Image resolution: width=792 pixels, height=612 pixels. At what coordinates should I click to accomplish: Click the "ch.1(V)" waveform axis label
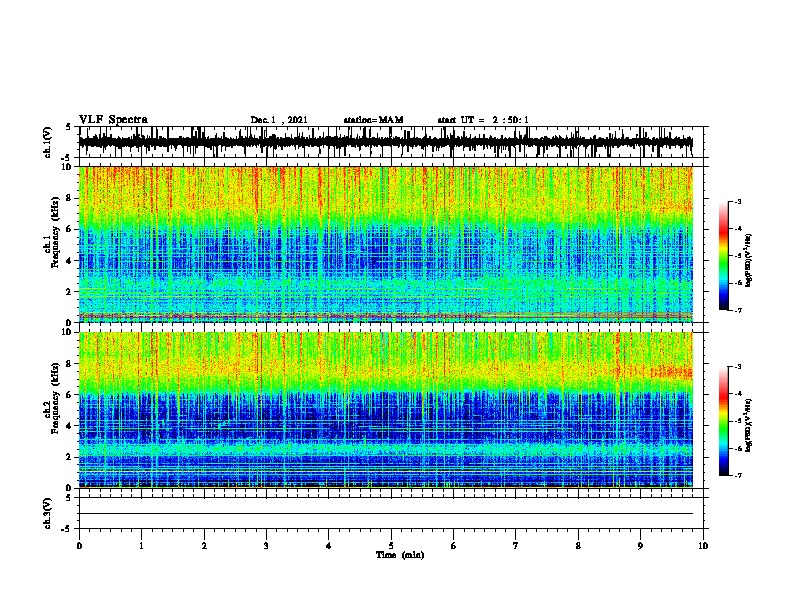click(x=48, y=142)
